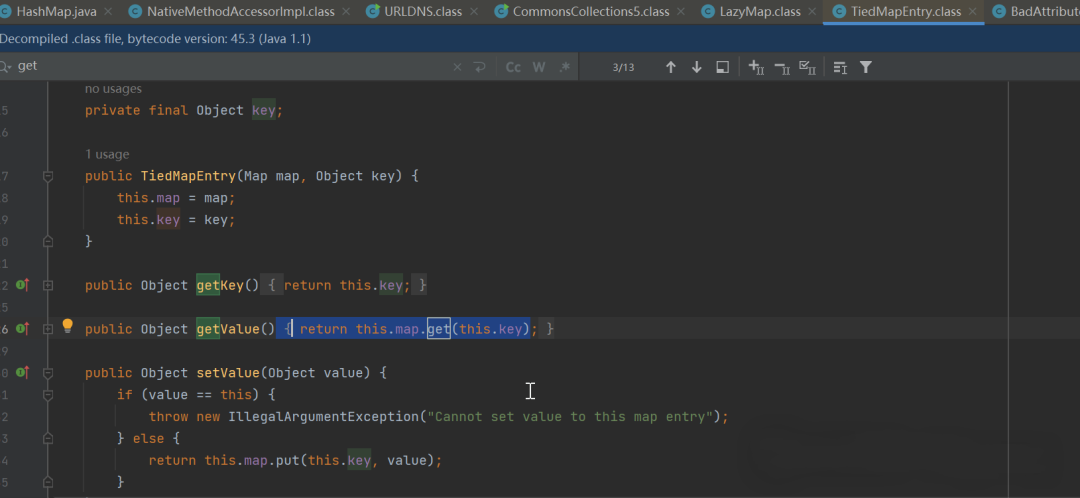Toggle search in selection only
The width and height of the screenshot is (1080, 498).
point(840,67)
